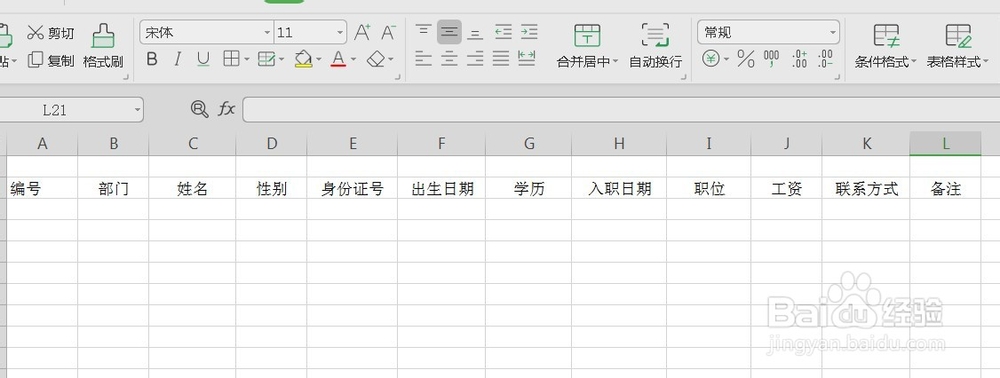1000x378 pixels.
Task: Select column A header
Action: tap(42, 144)
